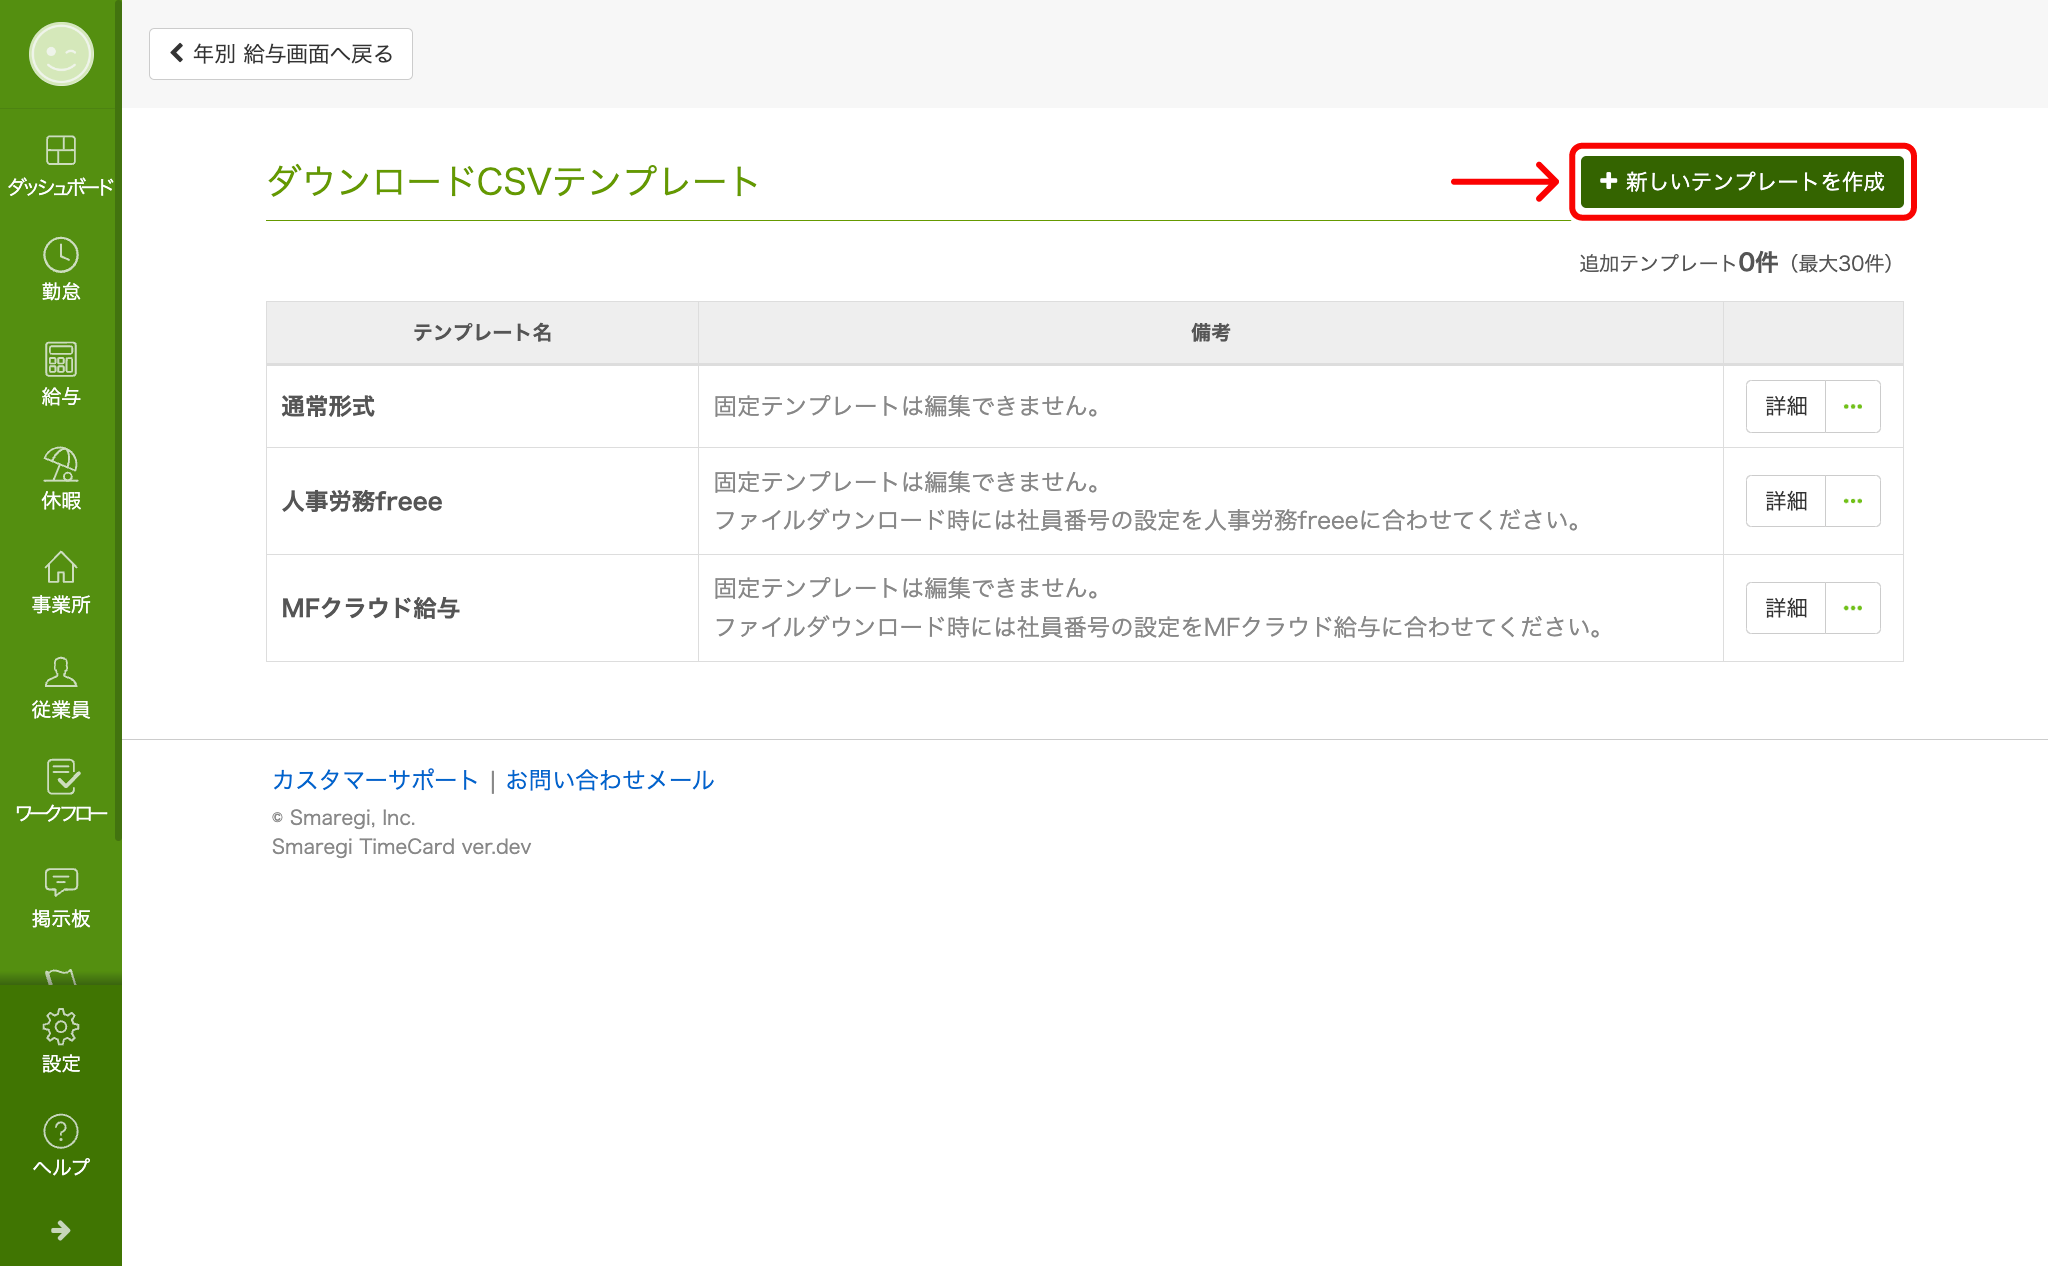Screen dimensions: 2048x1266
Task: Follow the カスタマーサポート link
Action: 375,780
